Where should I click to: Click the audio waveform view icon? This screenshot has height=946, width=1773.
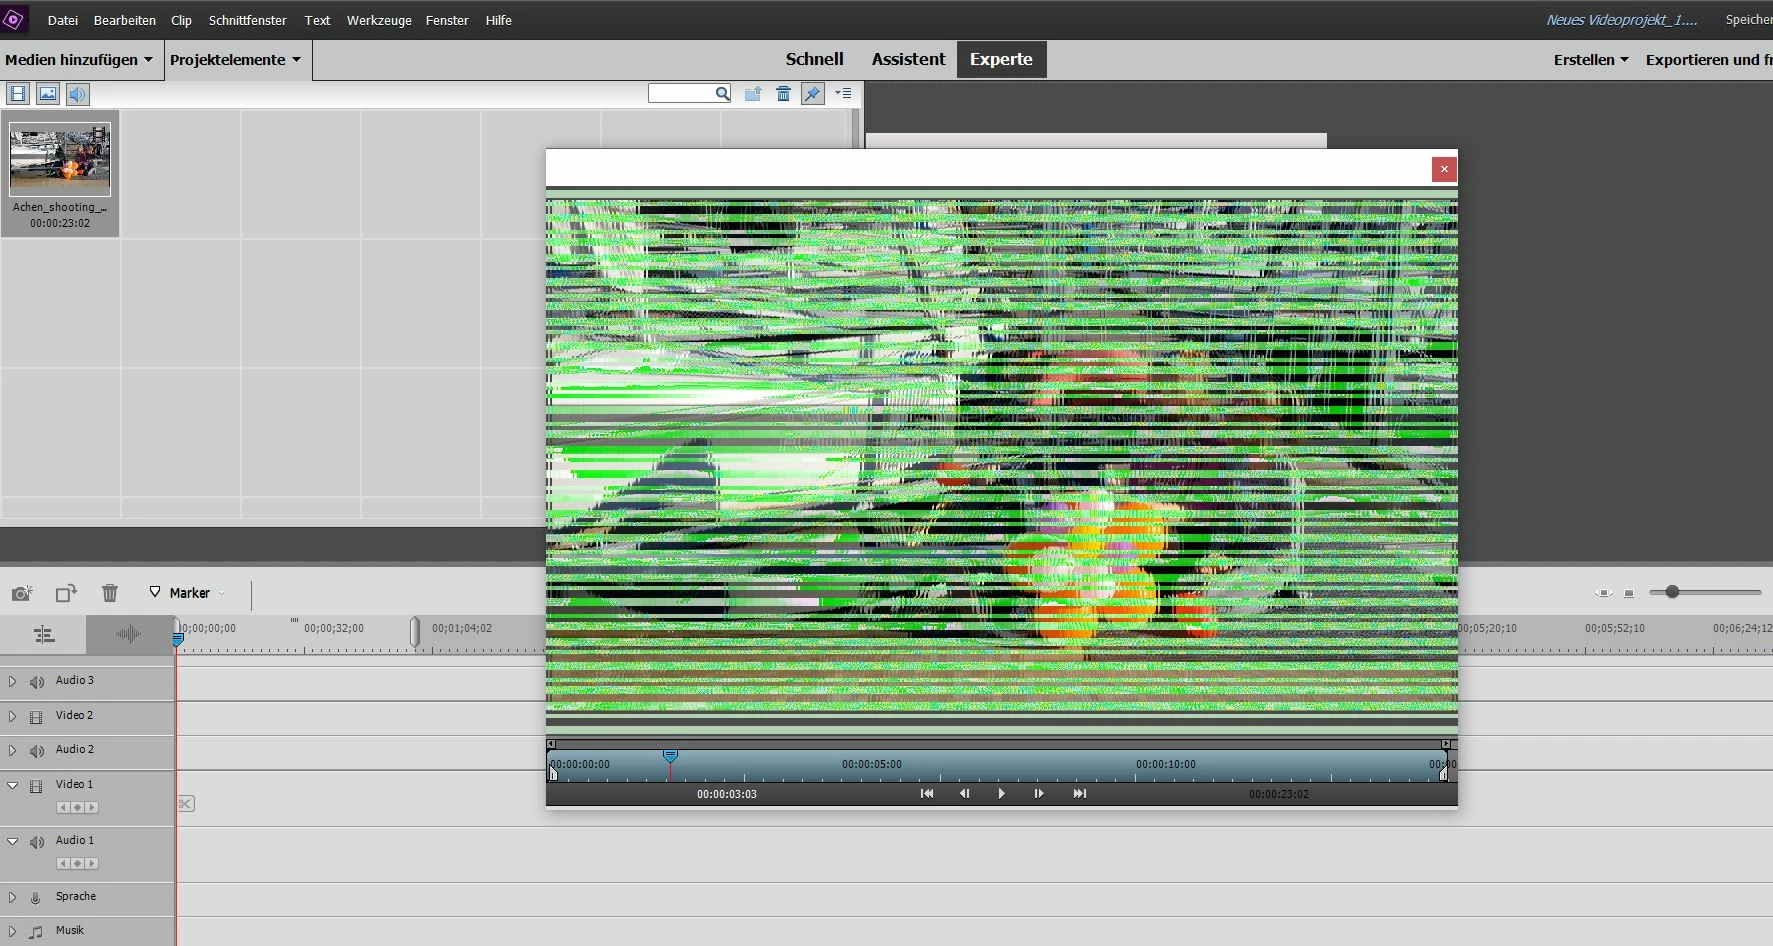tap(129, 634)
